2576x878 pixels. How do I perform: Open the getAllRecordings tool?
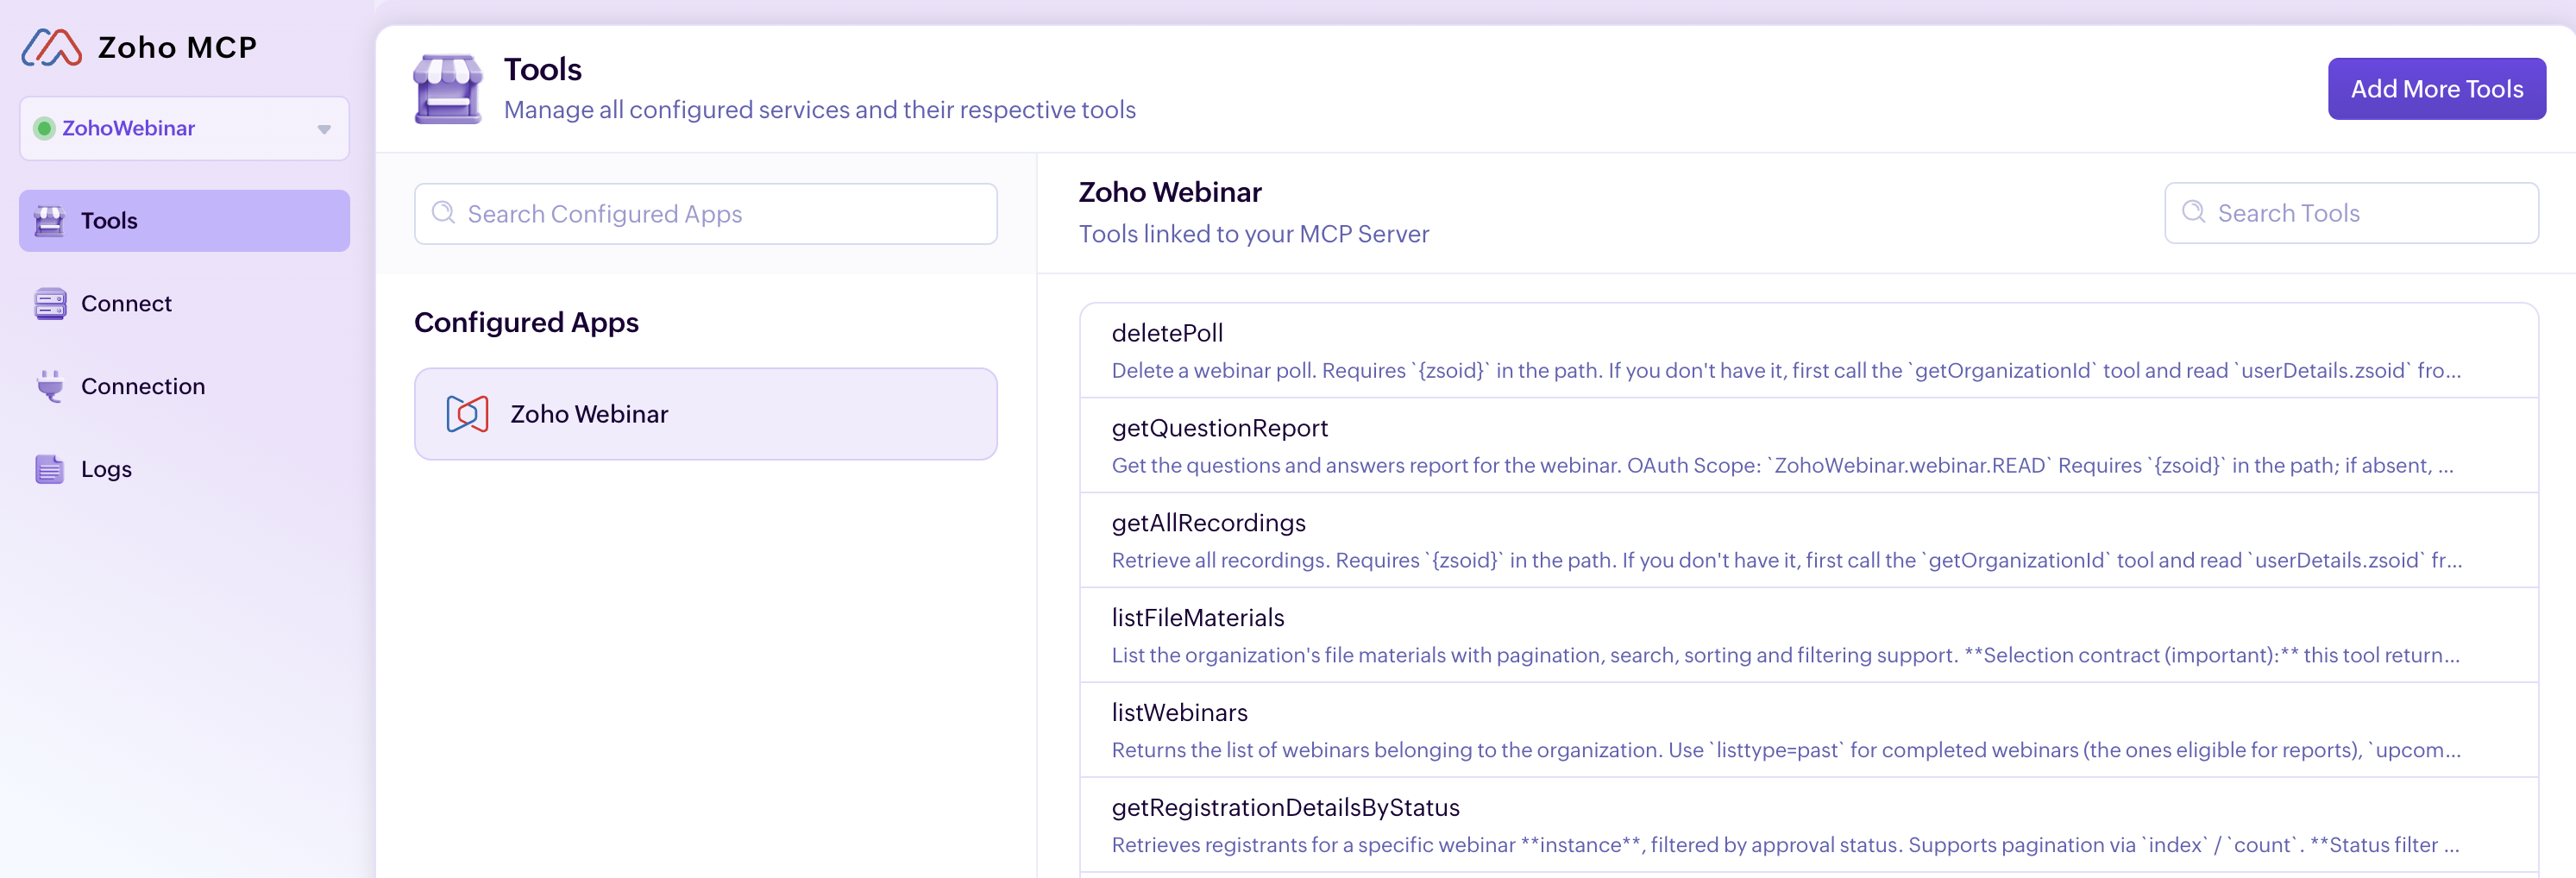pos(1808,541)
